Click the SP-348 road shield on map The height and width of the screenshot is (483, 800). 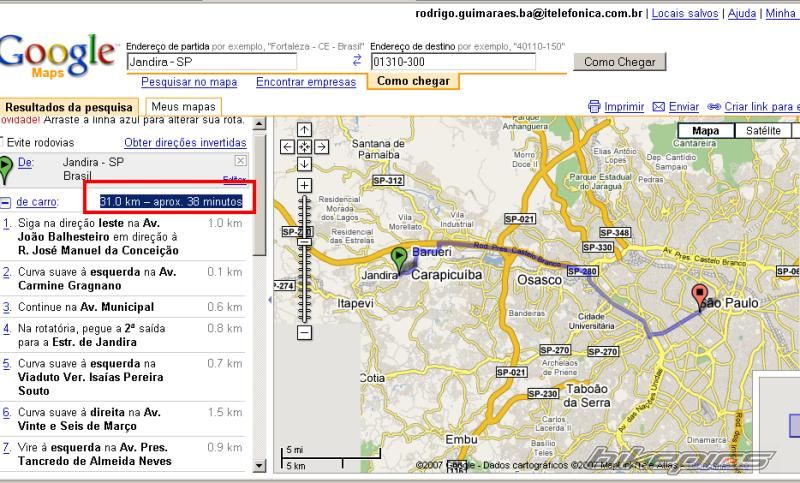pos(615,233)
